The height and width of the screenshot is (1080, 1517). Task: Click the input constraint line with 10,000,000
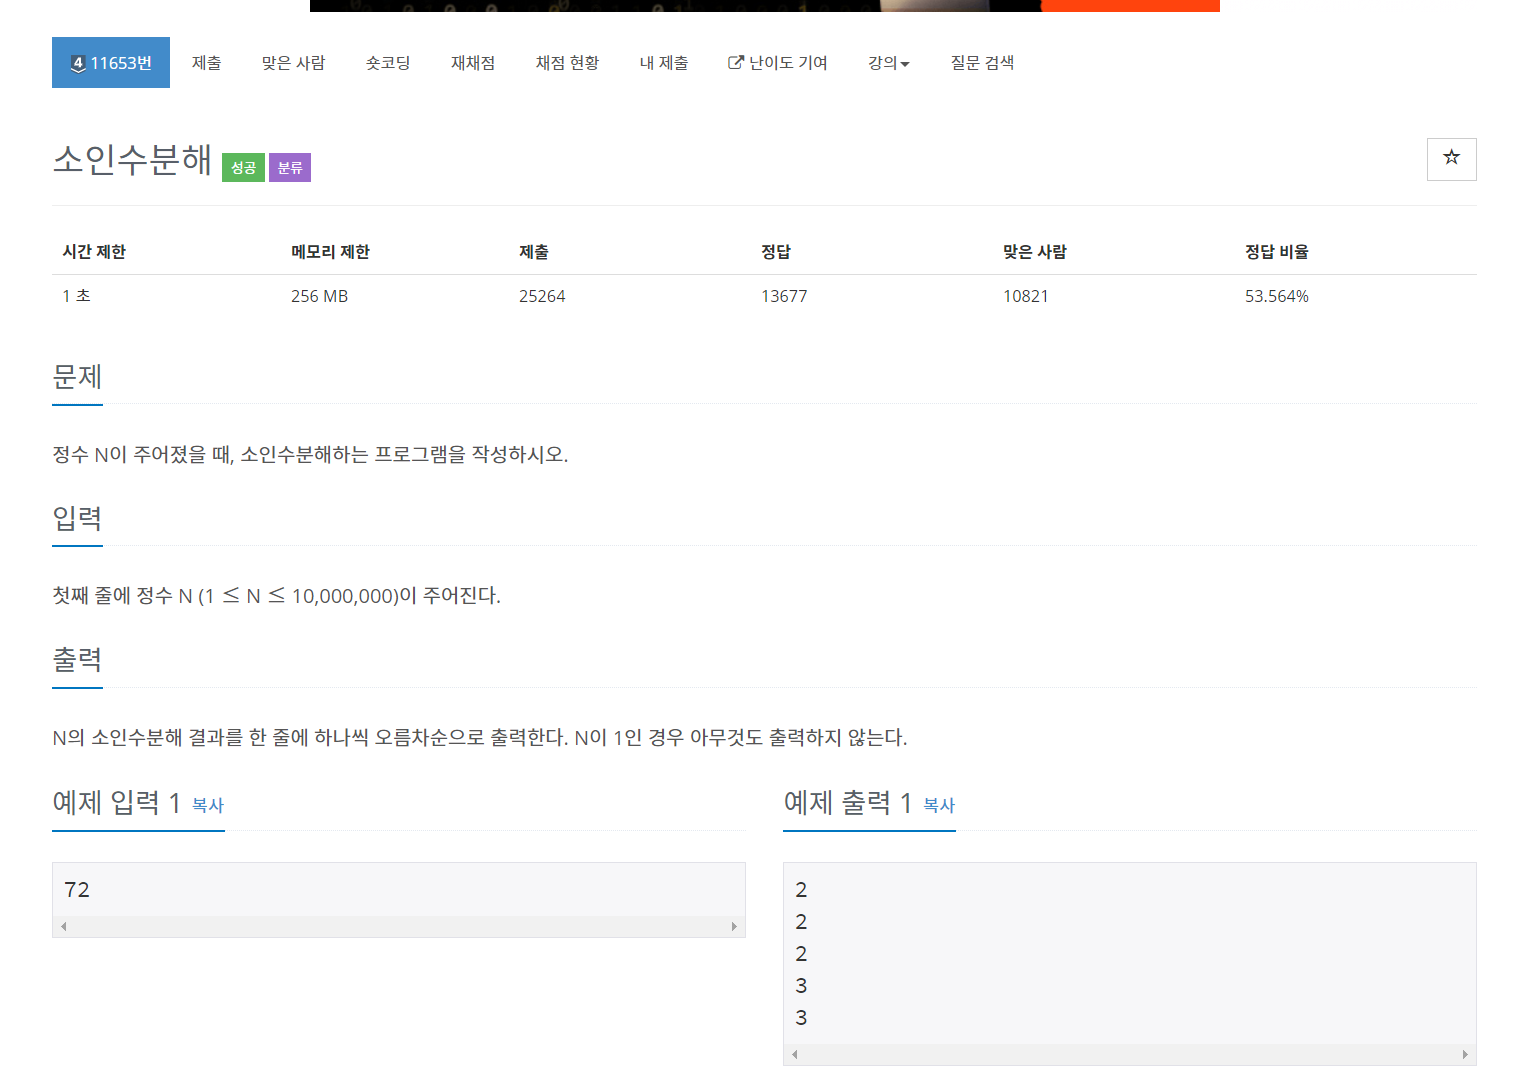point(276,596)
